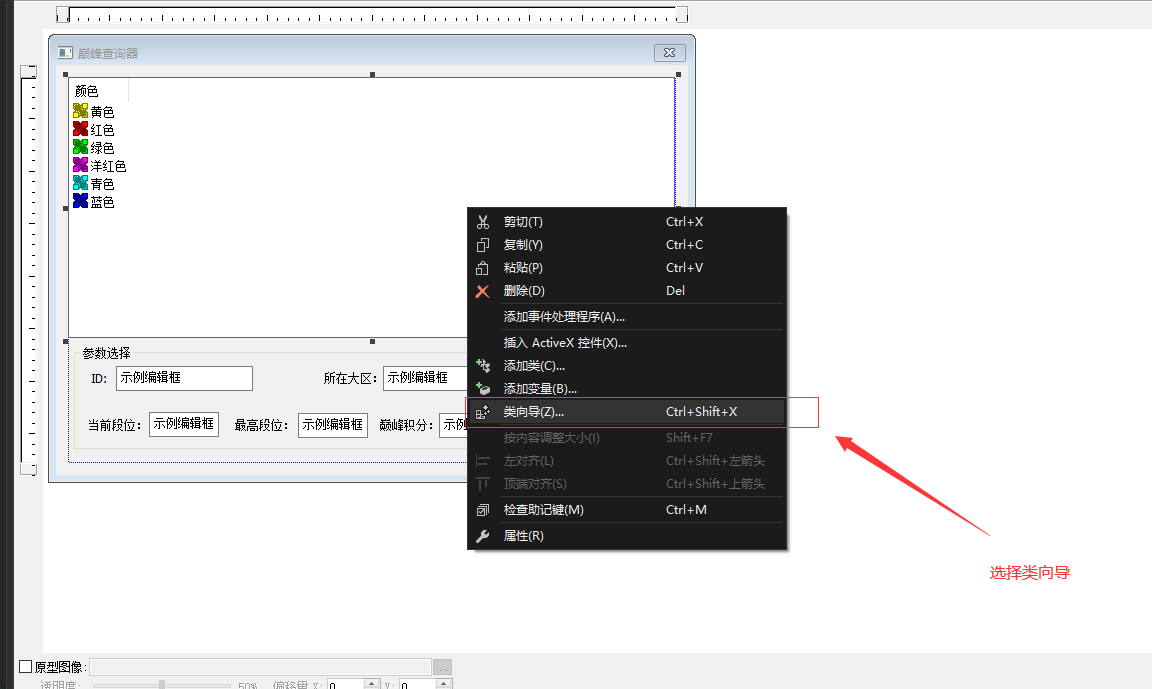Click the Class Wizard icon beside 类向导(Z)
1152x689 pixels.
[484, 411]
